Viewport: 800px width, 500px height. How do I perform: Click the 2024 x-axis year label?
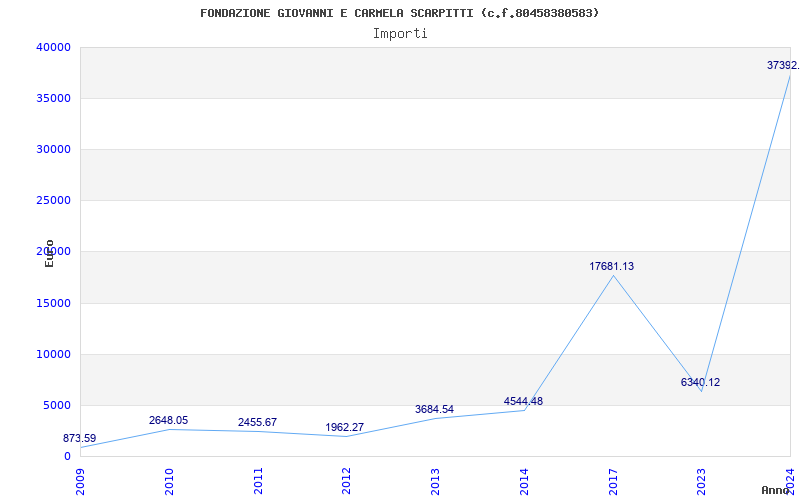790,481
